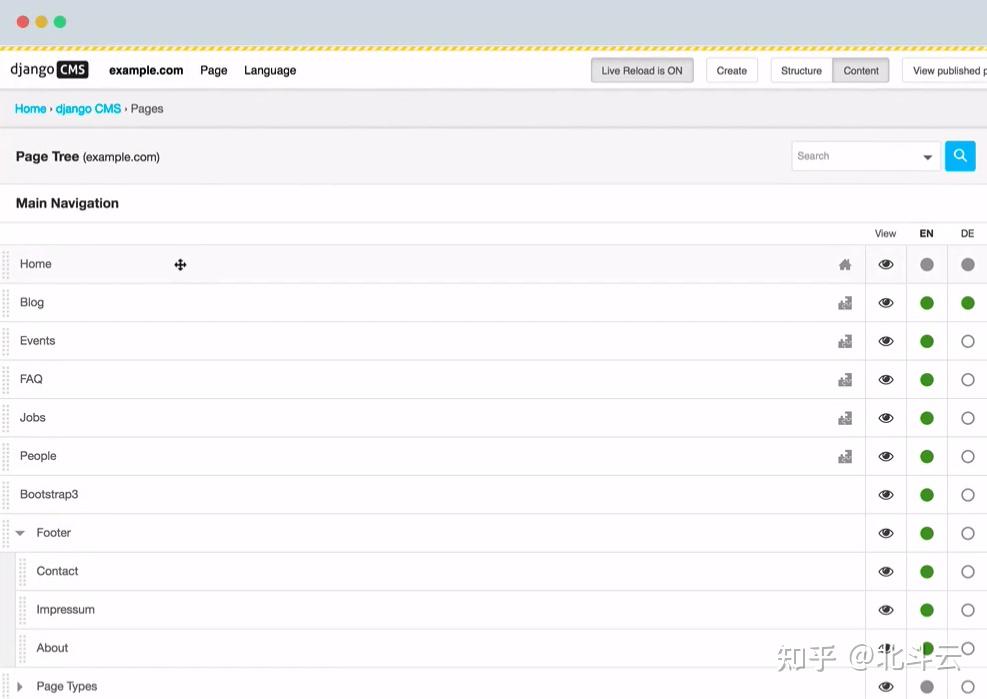
Task: Click the apphook icon in Events row
Action: pos(845,341)
